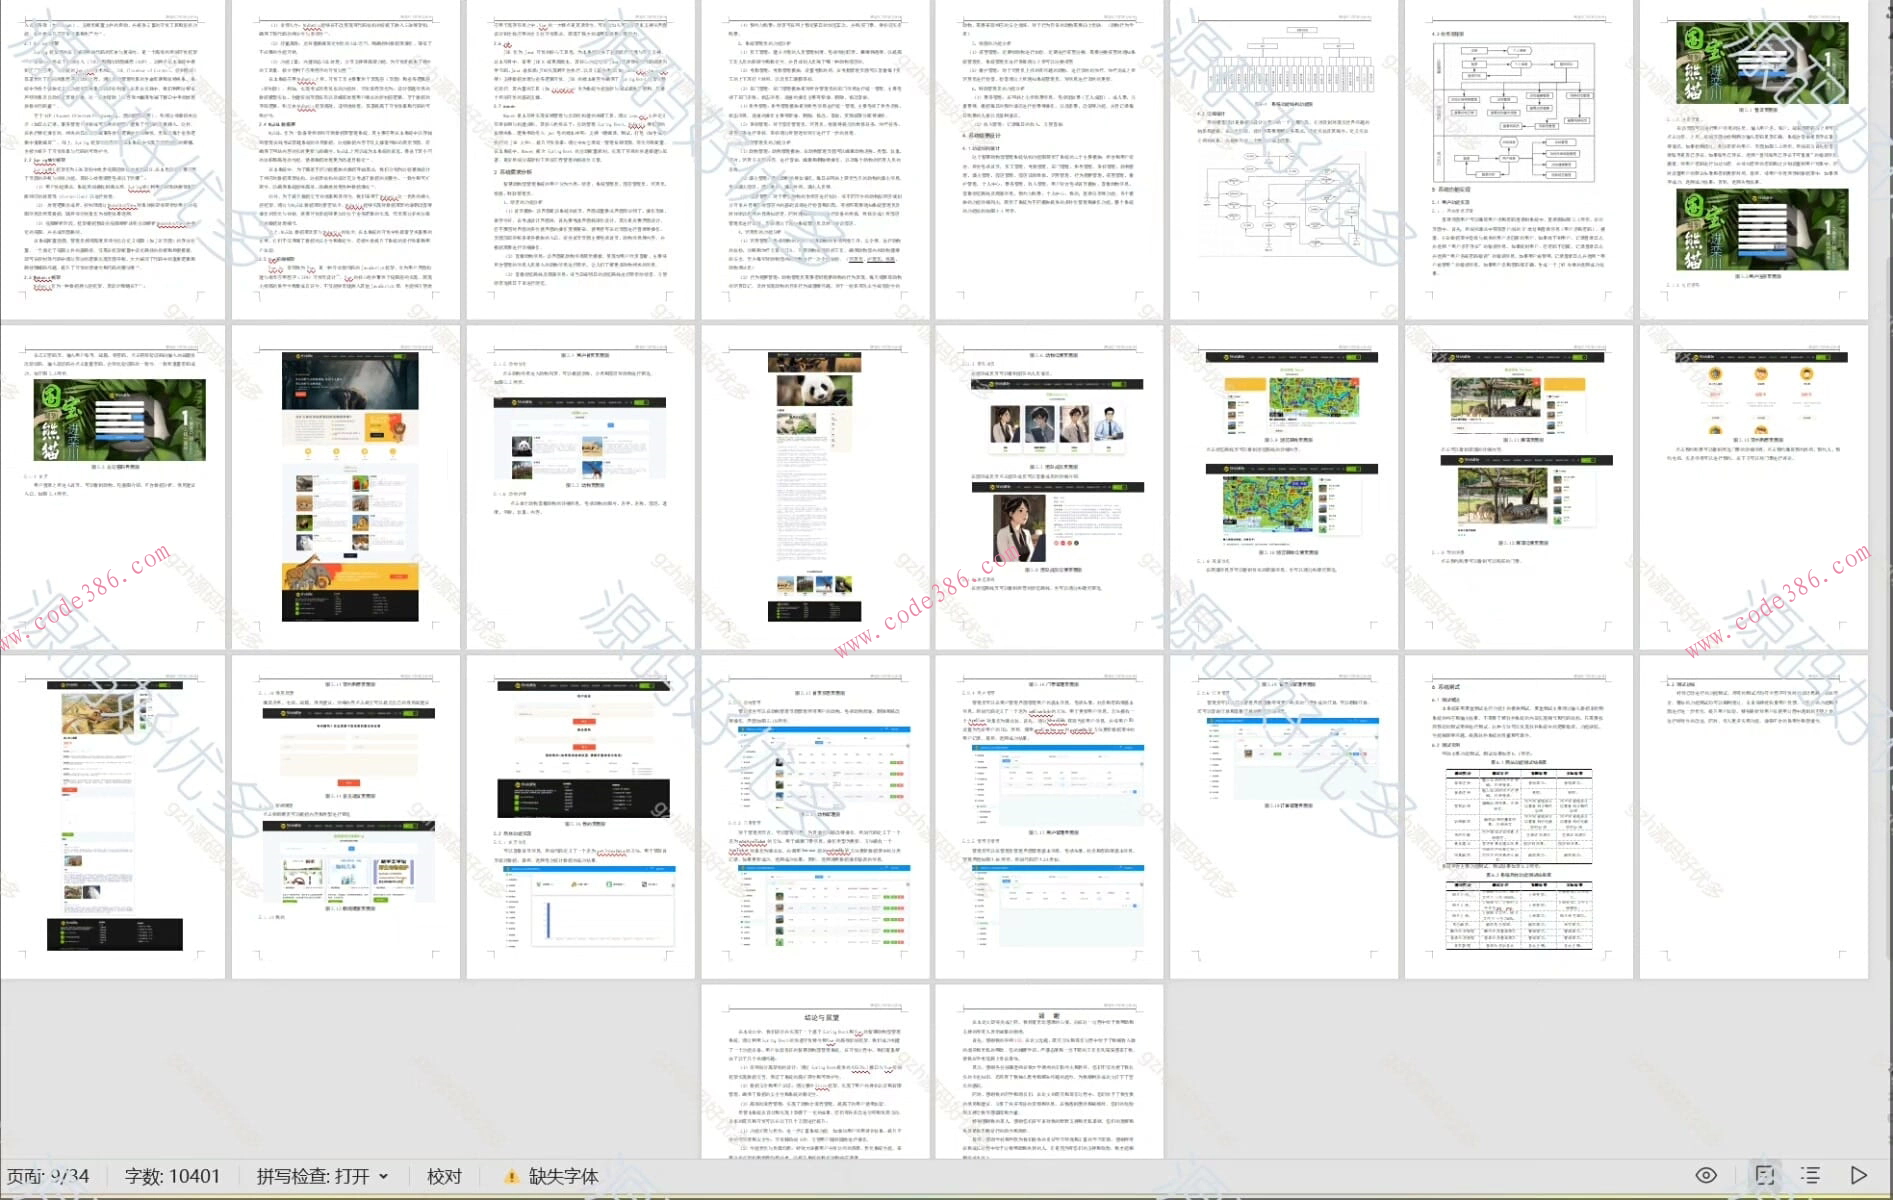Click the play triangle icon in status bar
This screenshot has height=1200, width=1893.
click(x=1859, y=1176)
